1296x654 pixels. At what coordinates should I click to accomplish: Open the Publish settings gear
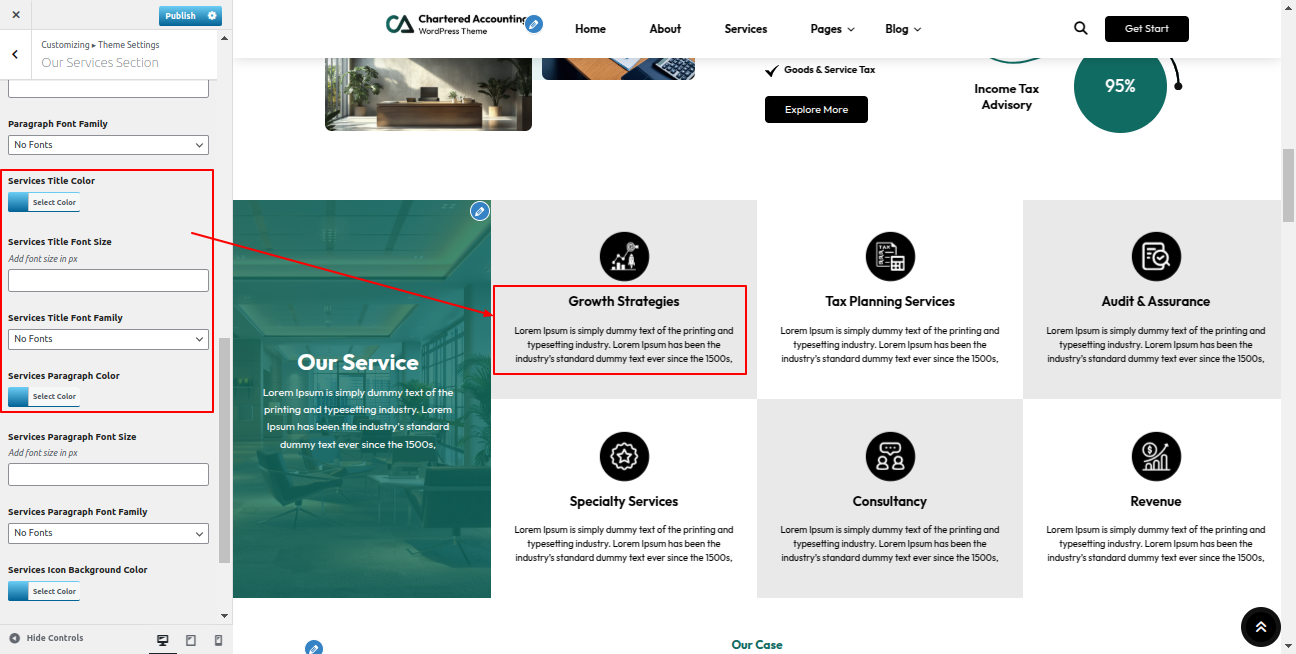[x=212, y=16]
